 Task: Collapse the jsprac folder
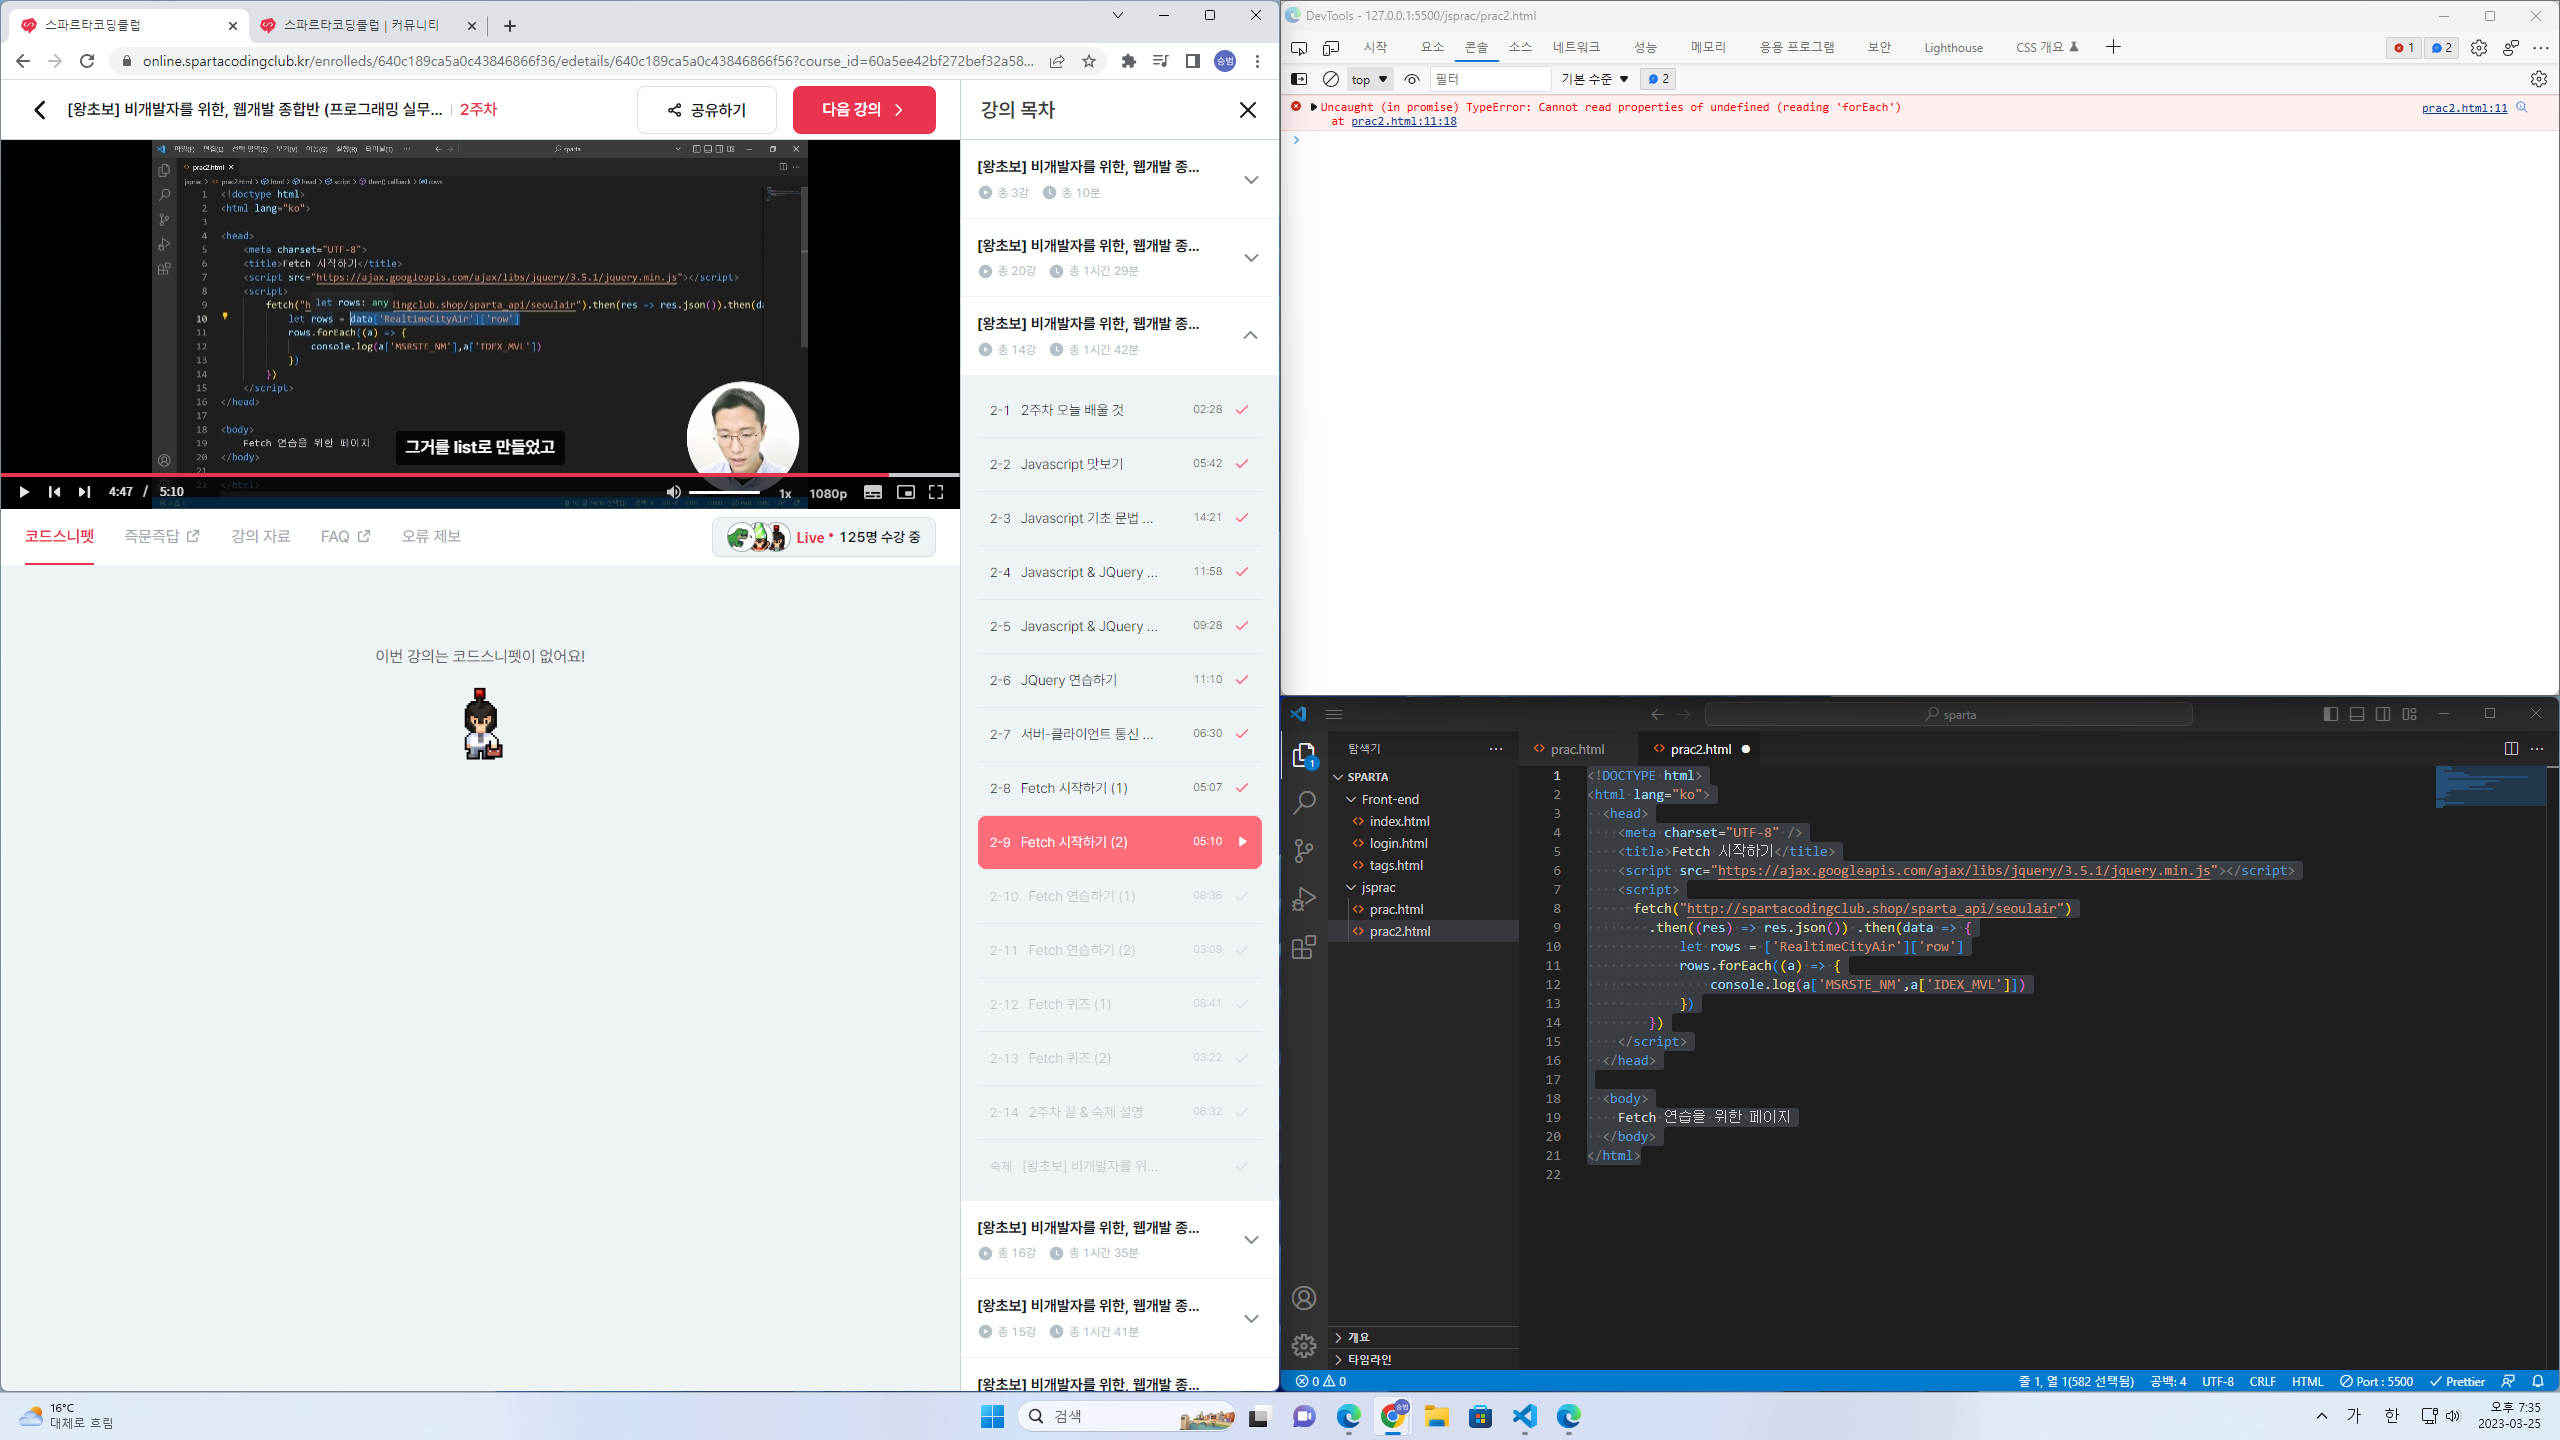(1352, 887)
